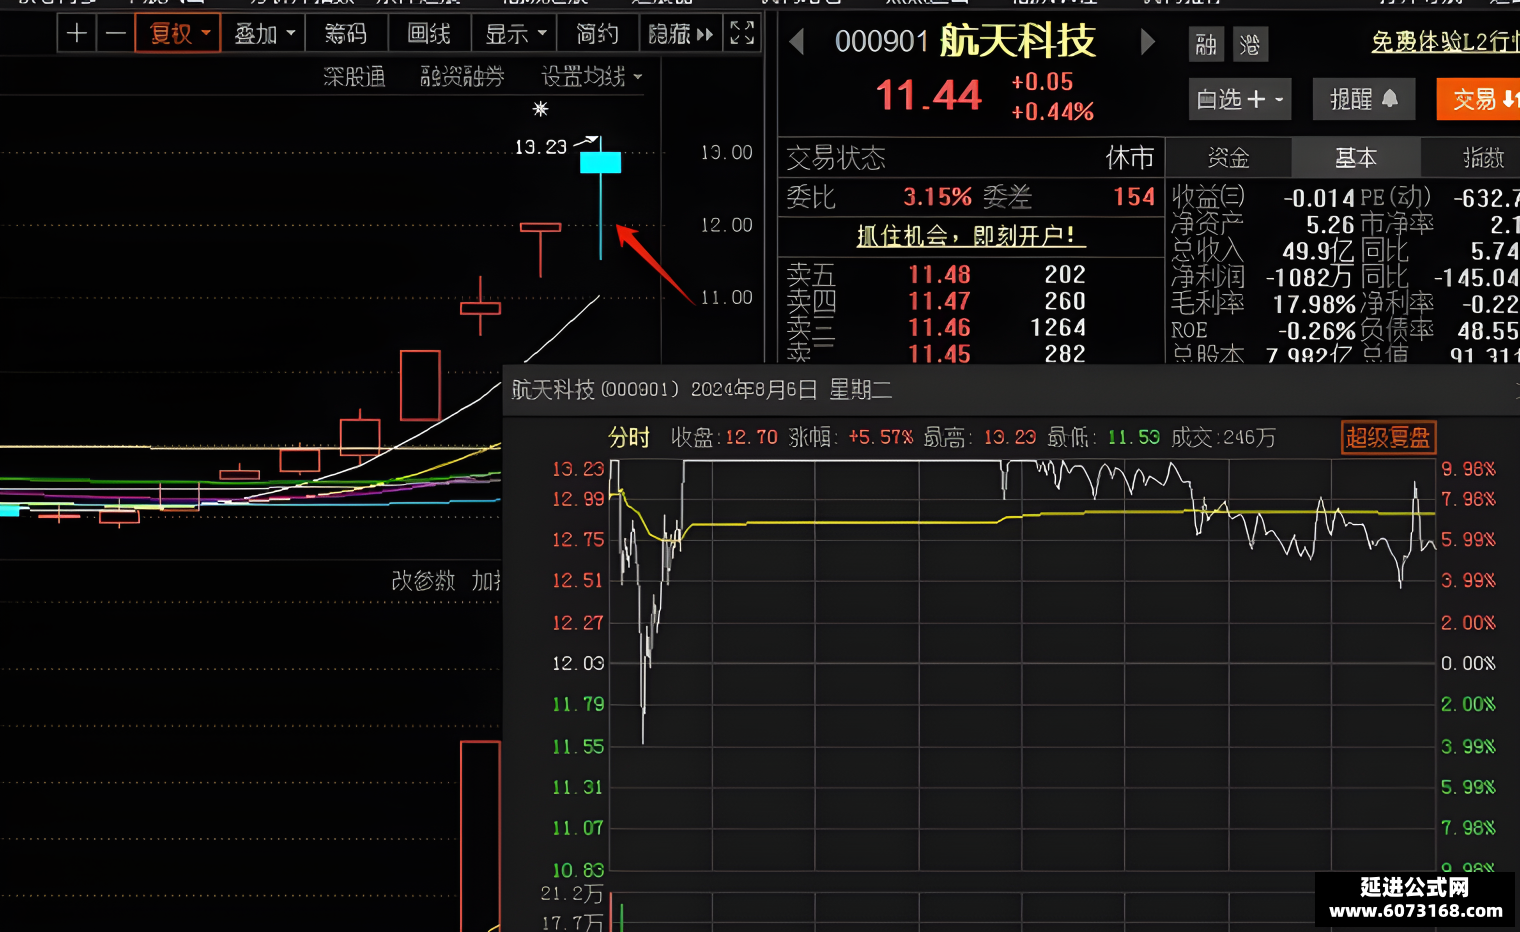Zoom out chart with minus icon

116,34
